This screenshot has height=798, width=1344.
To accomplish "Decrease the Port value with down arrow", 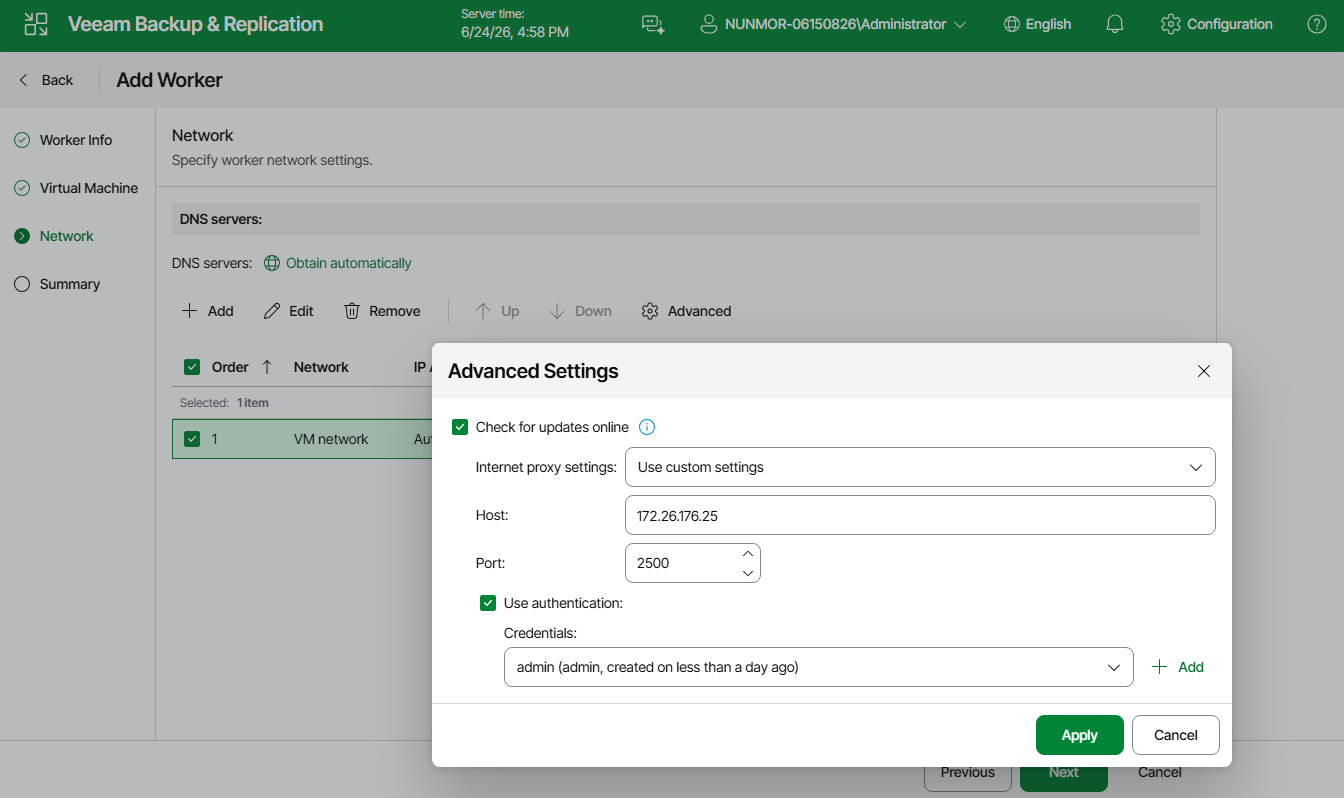I will click(x=747, y=573).
